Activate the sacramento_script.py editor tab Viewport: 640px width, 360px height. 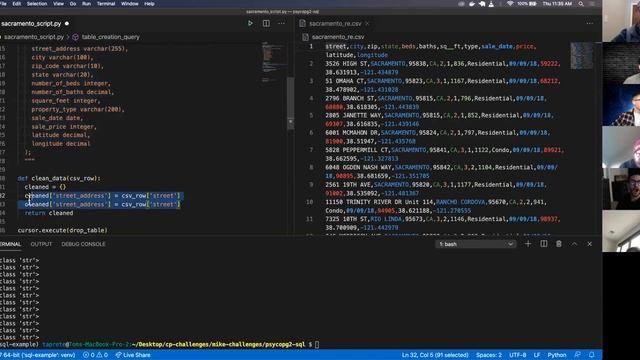tap(31, 24)
